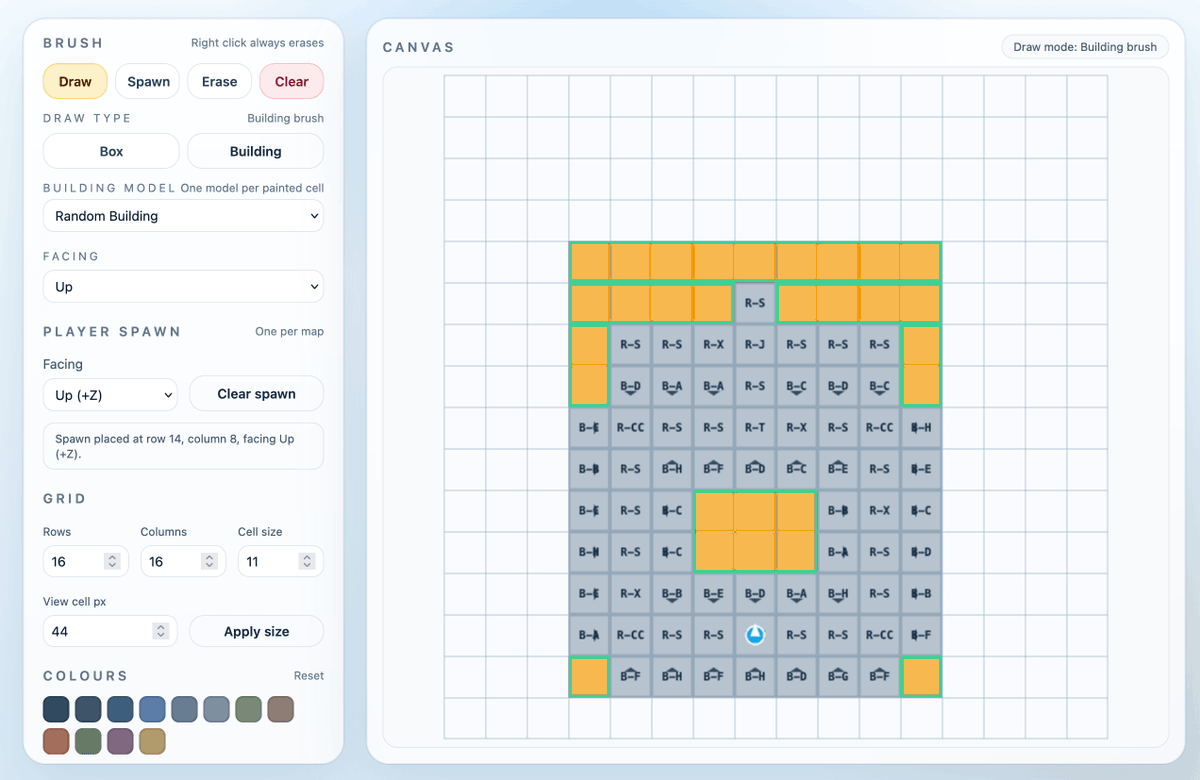Pick the terracotta orange swatch
1200x780 pixels.
[56, 741]
